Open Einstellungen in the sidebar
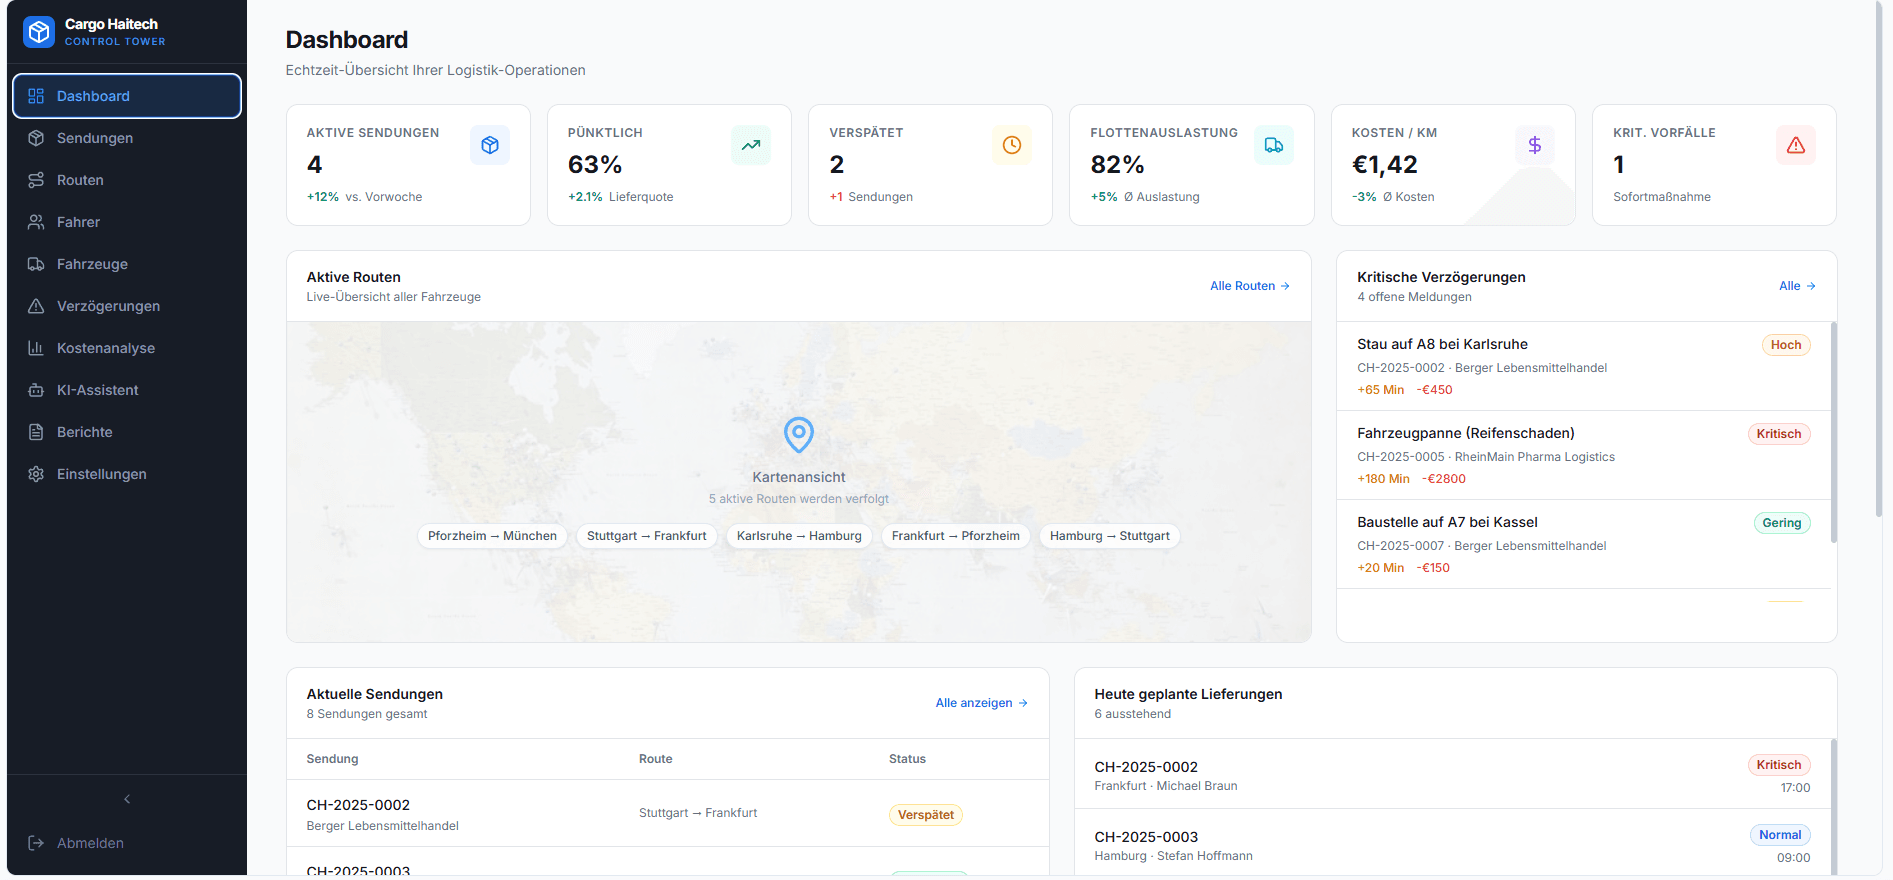The width and height of the screenshot is (1893, 880). [127, 474]
